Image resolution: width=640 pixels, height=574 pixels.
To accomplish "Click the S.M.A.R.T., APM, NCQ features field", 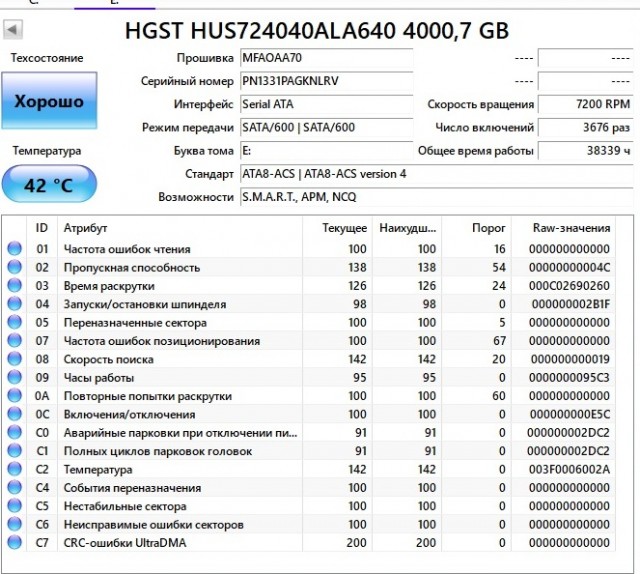I will [x=437, y=197].
